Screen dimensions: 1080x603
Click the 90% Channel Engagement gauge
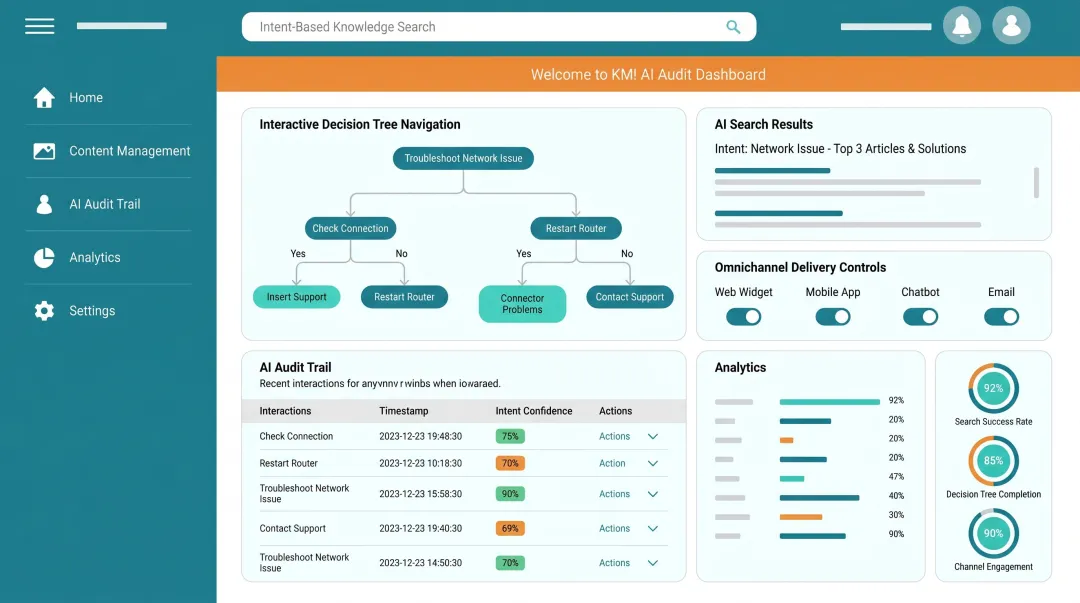(993, 533)
